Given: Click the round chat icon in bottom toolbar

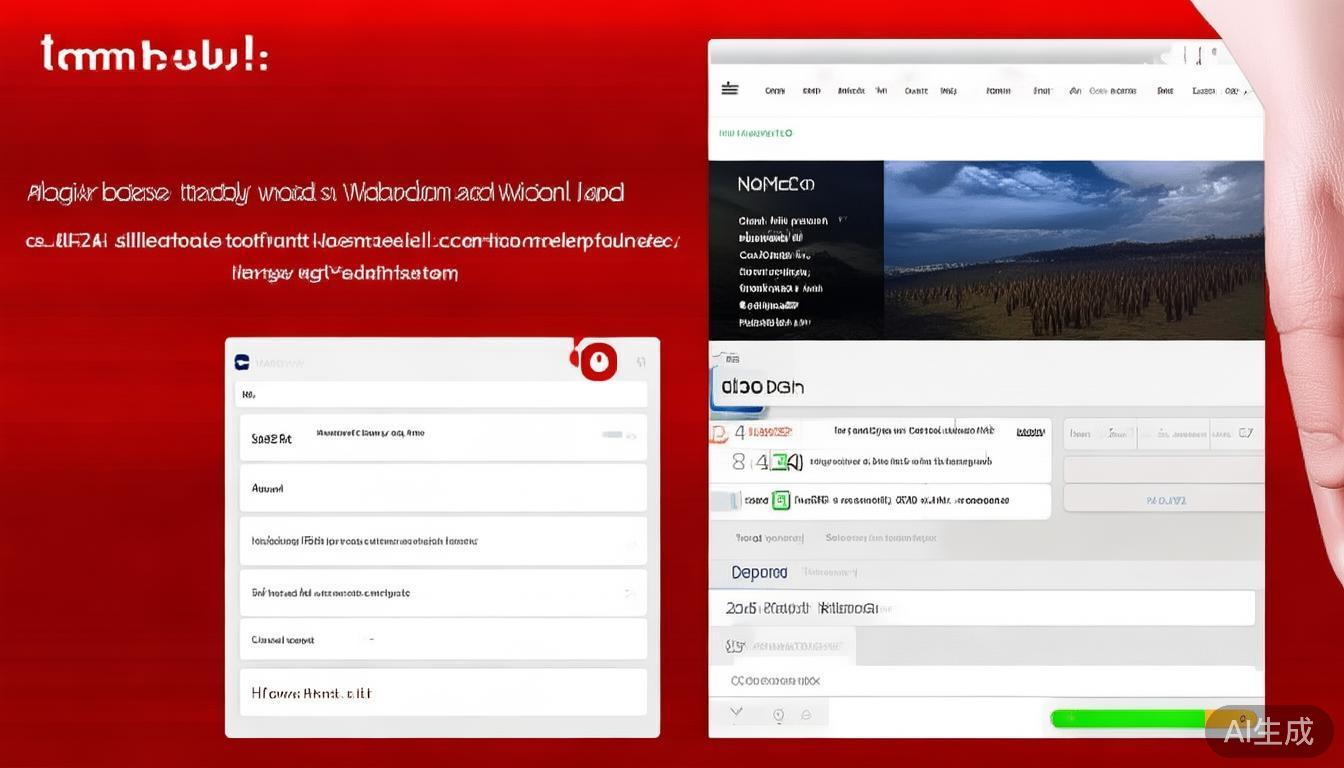Looking at the screenshot, I should click(x=806, y=716).
